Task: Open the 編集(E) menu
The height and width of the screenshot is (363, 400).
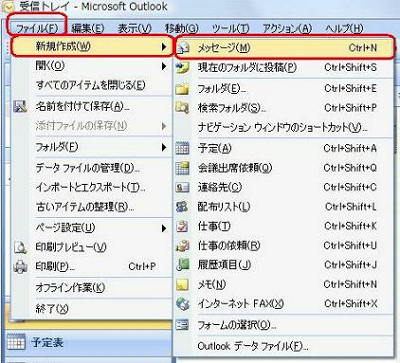Action: click(x=88, y=29)
